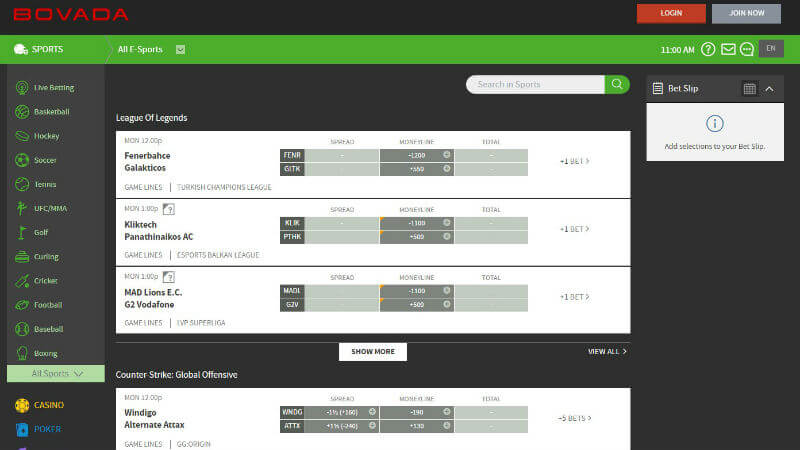800x450 pixels.
Task: Add WNDG spread -1½ to slip
Action: [x=342, y=412]
